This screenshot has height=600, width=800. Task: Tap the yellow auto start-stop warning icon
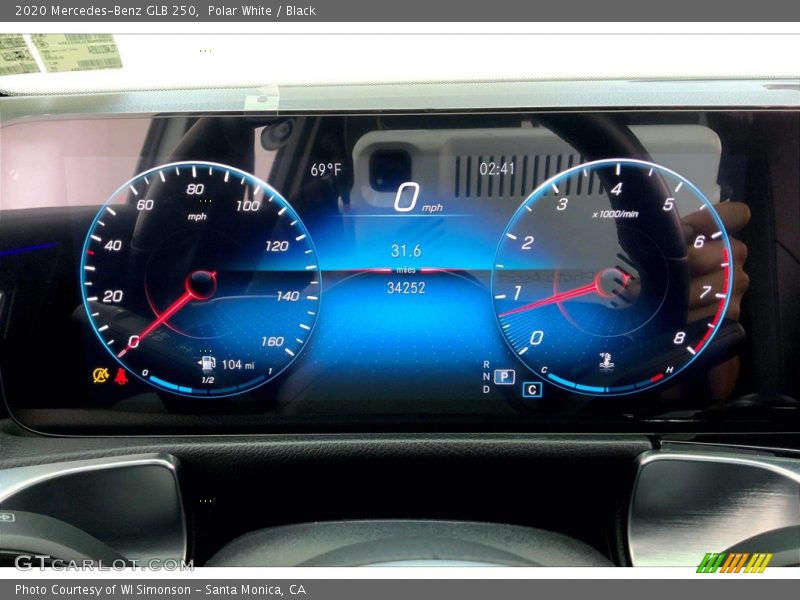101,376
